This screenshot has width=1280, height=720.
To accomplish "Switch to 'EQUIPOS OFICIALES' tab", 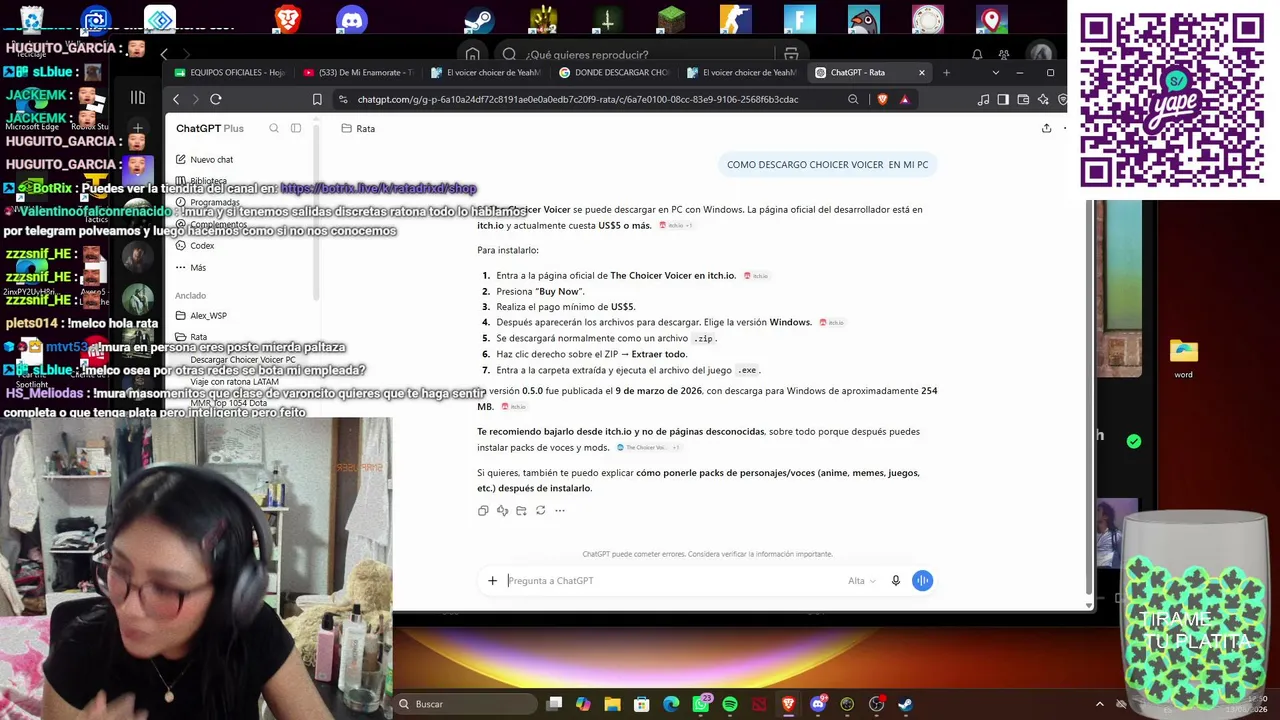I will [230, 72].
